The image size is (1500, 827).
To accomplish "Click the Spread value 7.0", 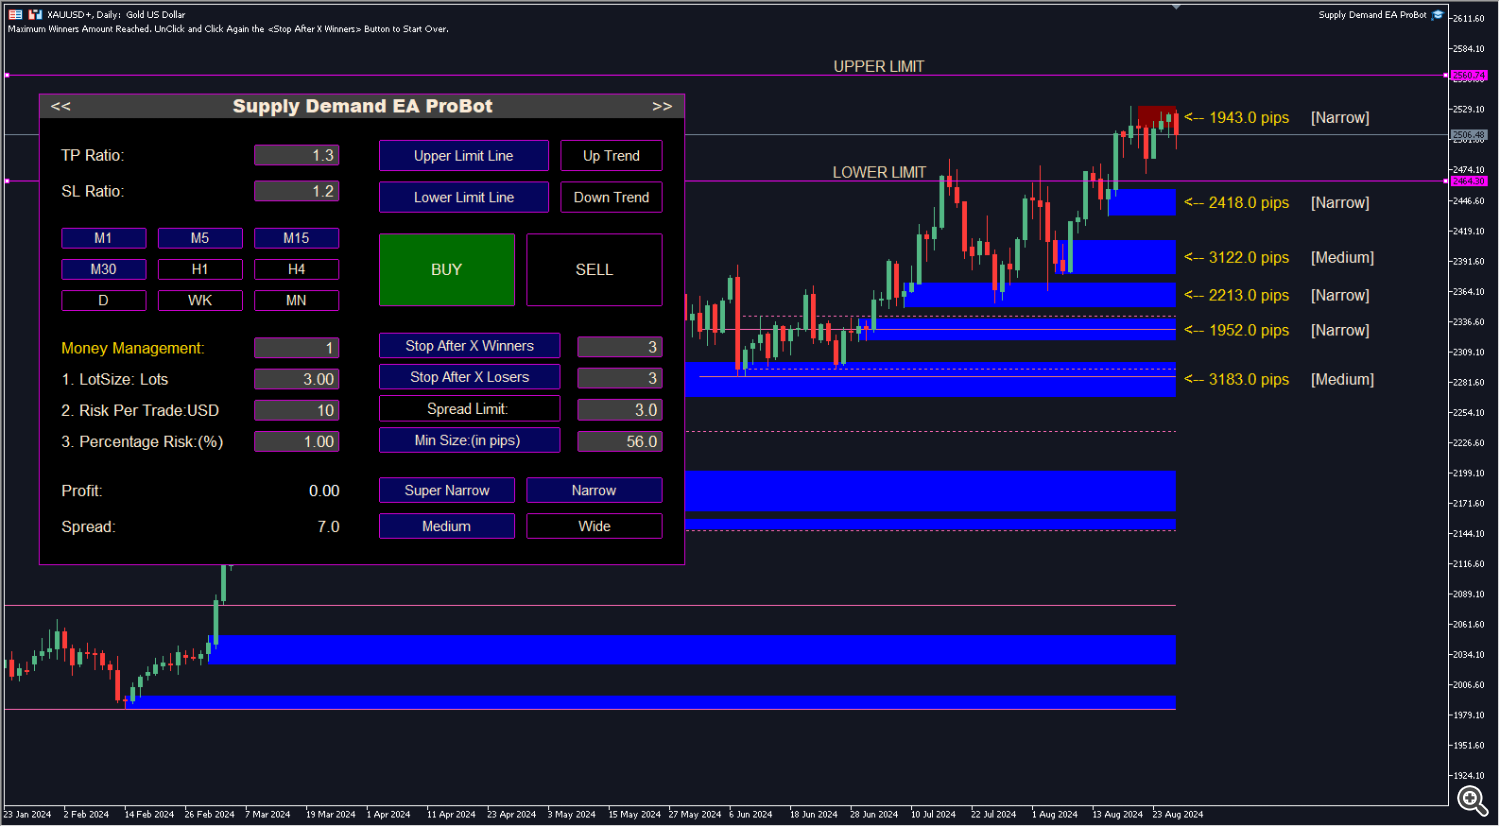I will (x=329, y=527).
